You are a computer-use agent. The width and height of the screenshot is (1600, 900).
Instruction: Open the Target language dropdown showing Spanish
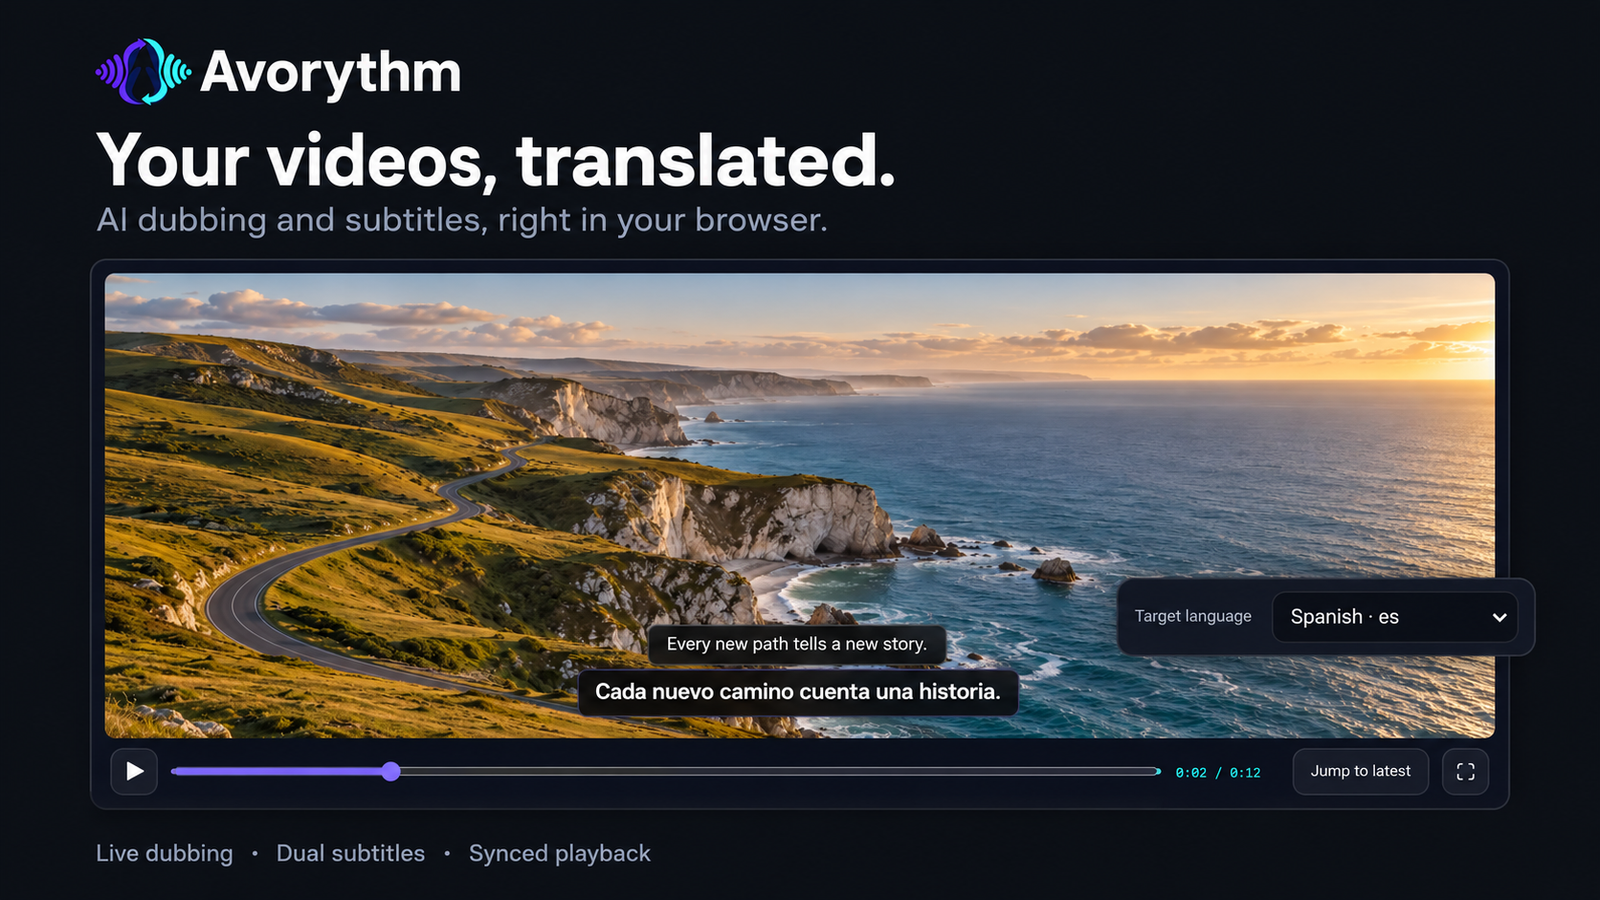1395,617
